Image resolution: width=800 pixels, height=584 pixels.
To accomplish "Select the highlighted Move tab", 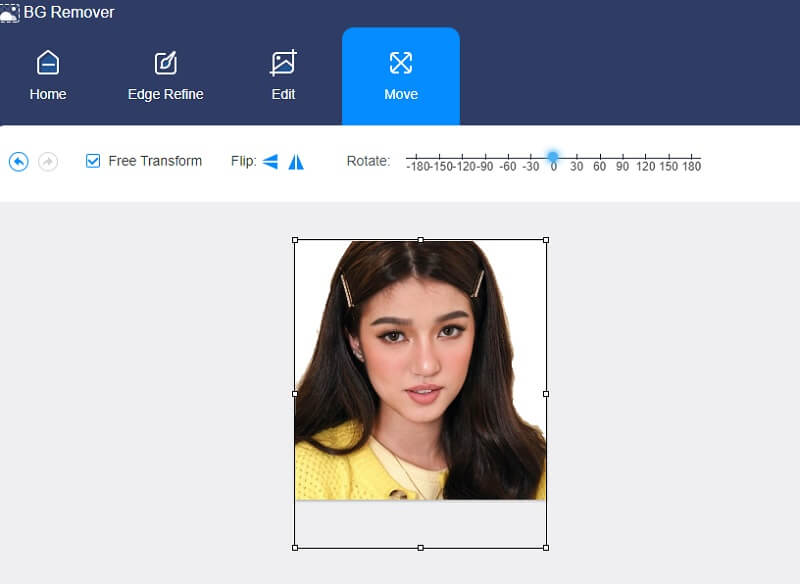I will [x=401, y=75].
